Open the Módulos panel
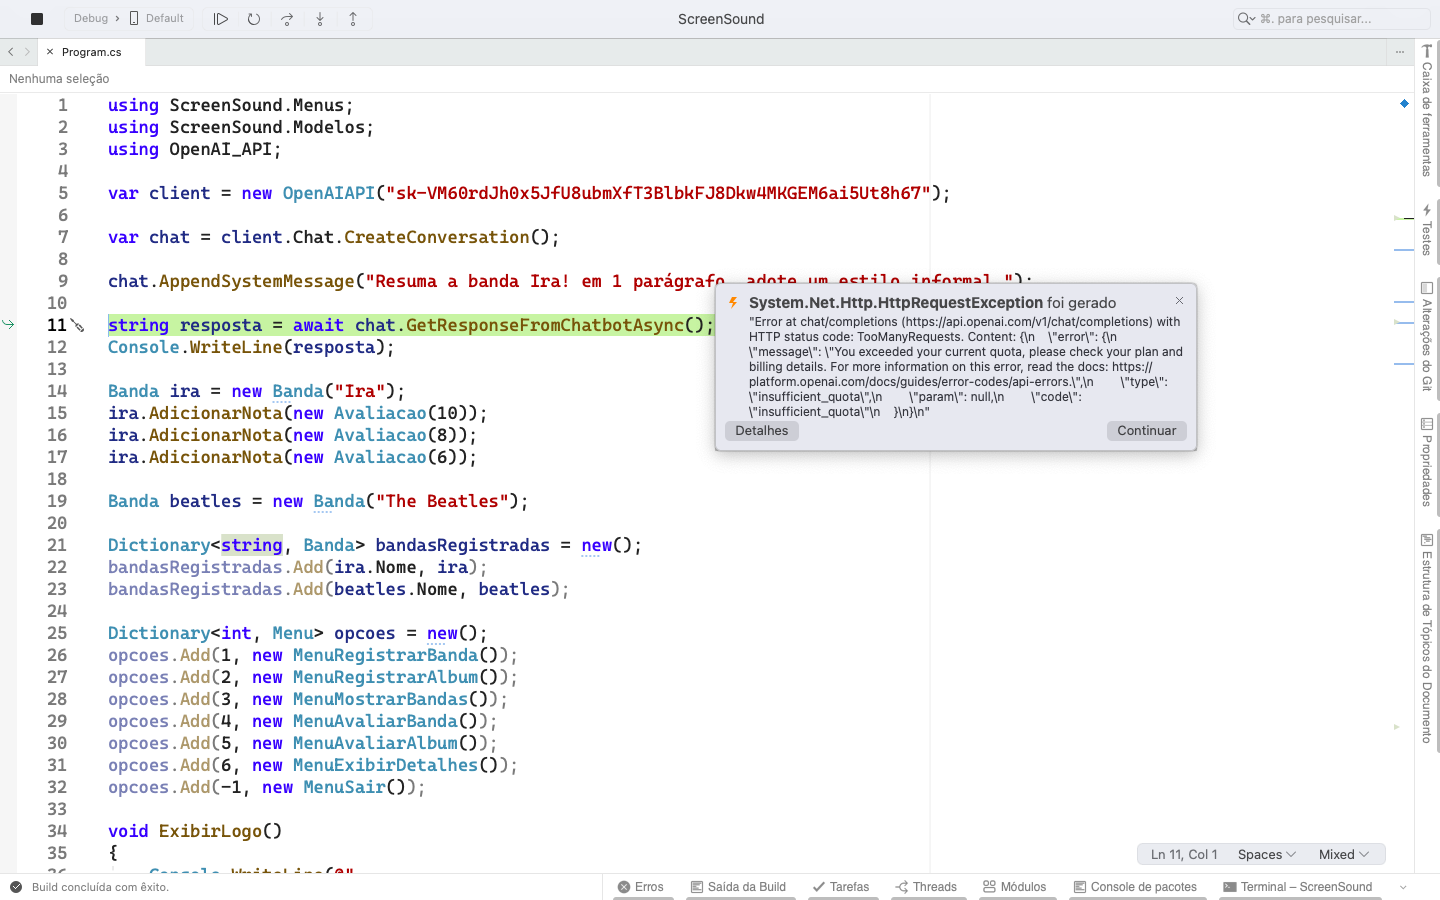The width and height of the screenshot is (1440, 900). 1014,887
